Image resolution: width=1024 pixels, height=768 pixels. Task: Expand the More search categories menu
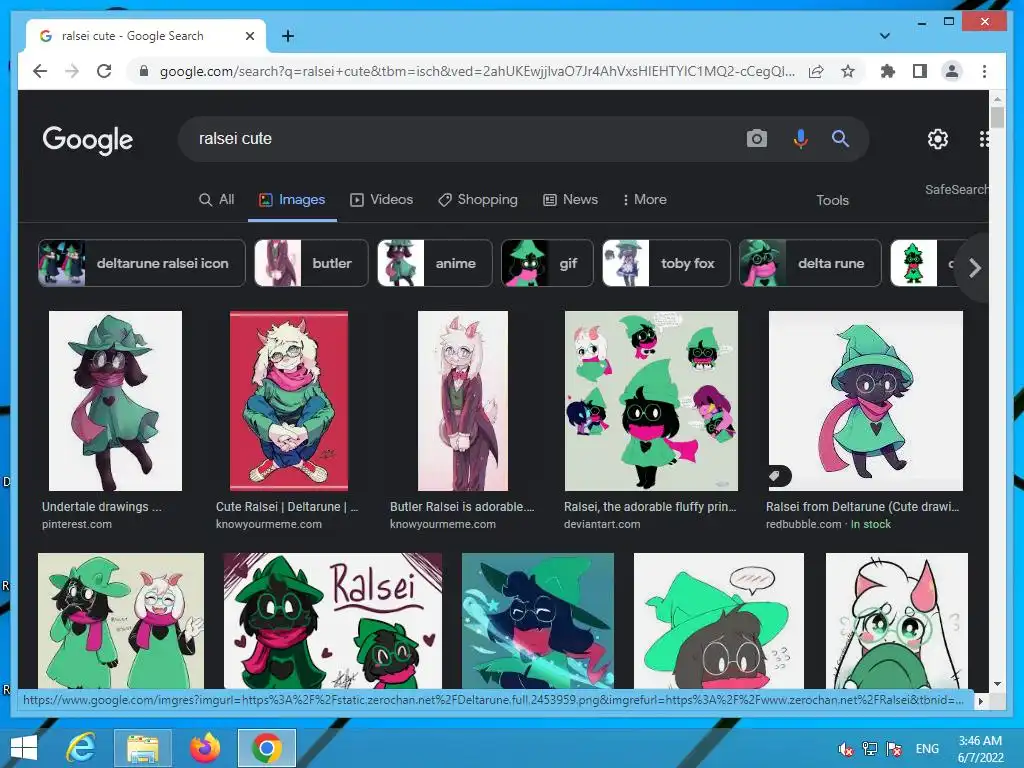(645, 199)
